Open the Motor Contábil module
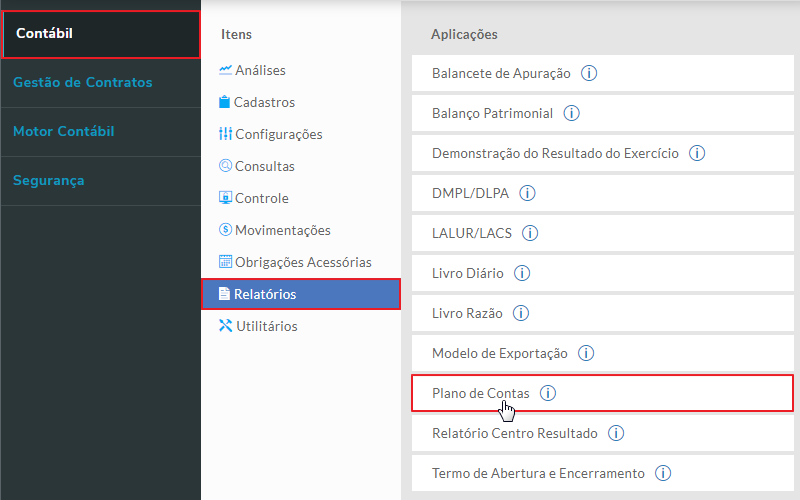The height and width of the screenshot is (500, 800). point(64,131)
